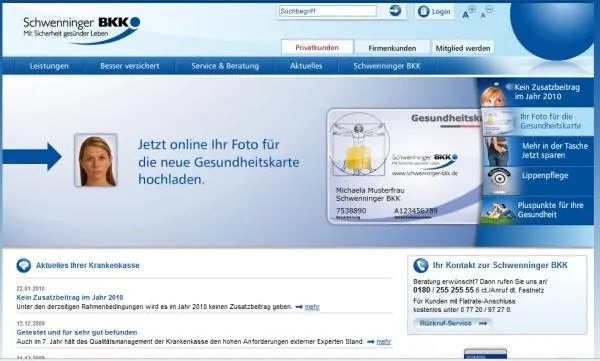Click the Rückruf-Service button
The image size is (600, 361).
point(453,323)
